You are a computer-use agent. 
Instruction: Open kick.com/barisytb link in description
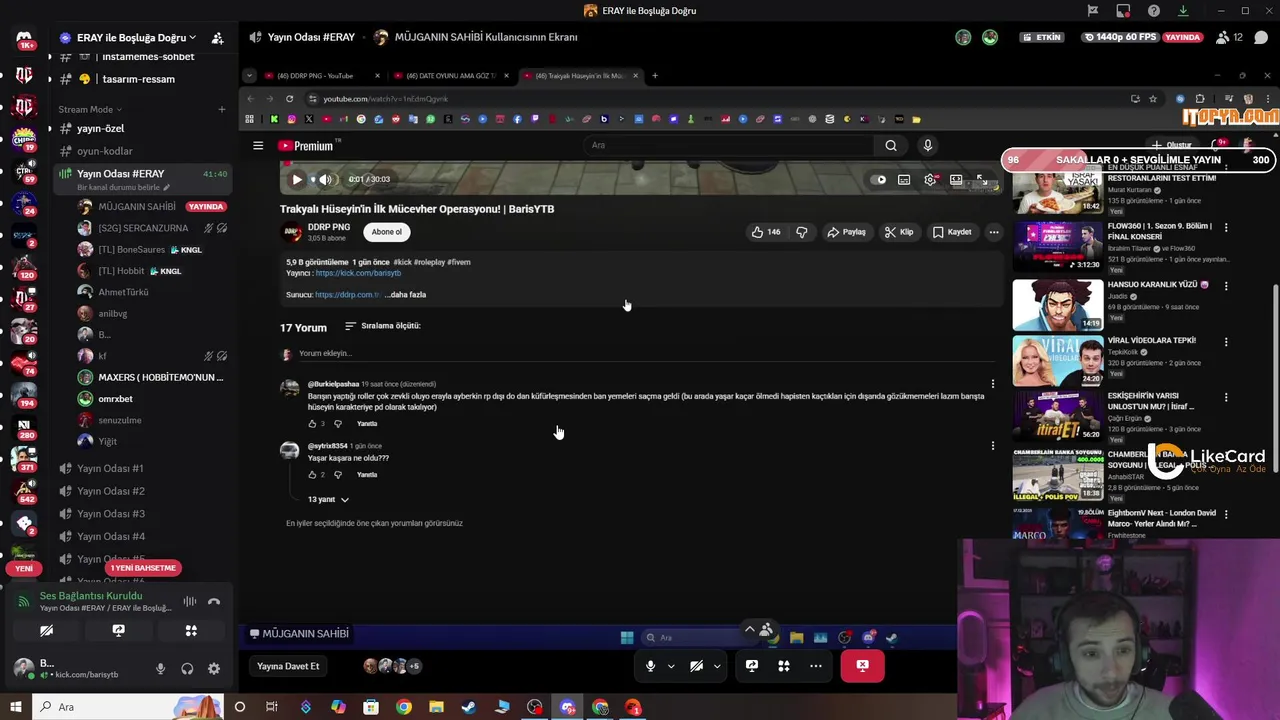[x=358, y=273]
